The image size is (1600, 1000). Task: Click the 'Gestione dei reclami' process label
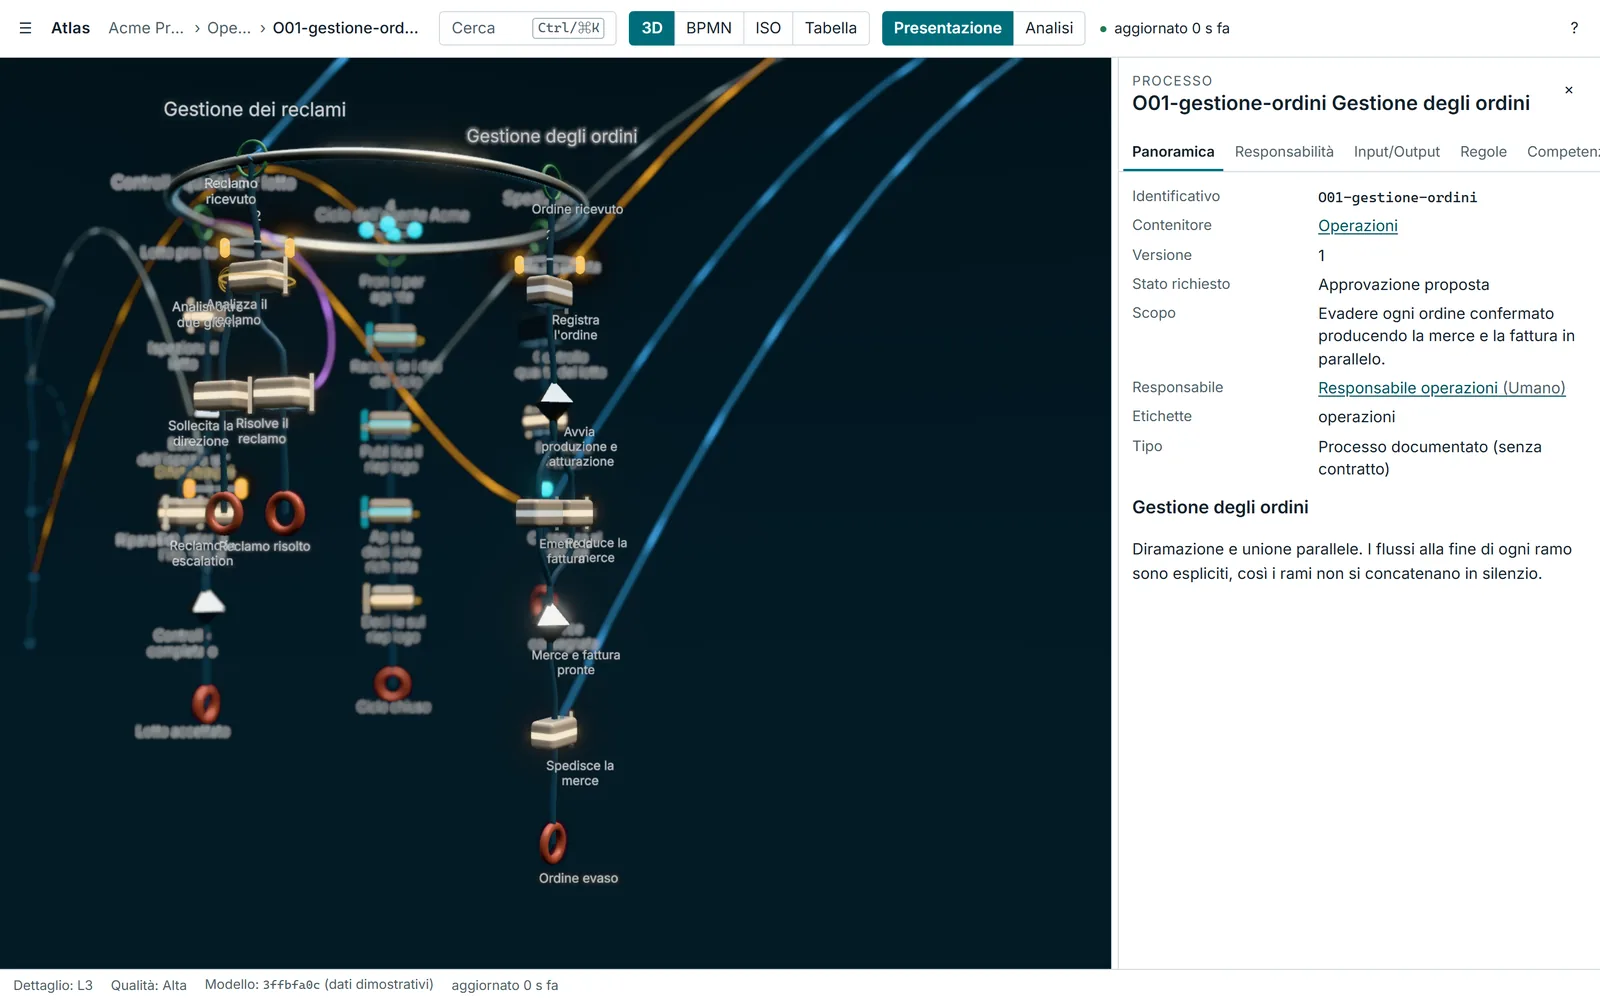pyautogui.click(x=255, y=110)
